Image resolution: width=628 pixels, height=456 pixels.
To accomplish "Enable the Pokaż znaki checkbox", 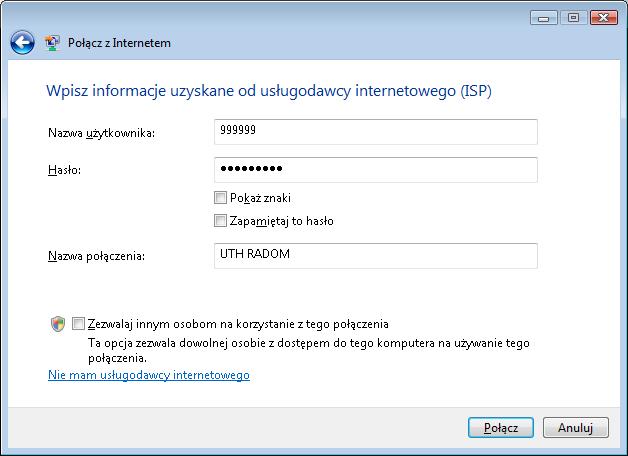I will [221, 198].
